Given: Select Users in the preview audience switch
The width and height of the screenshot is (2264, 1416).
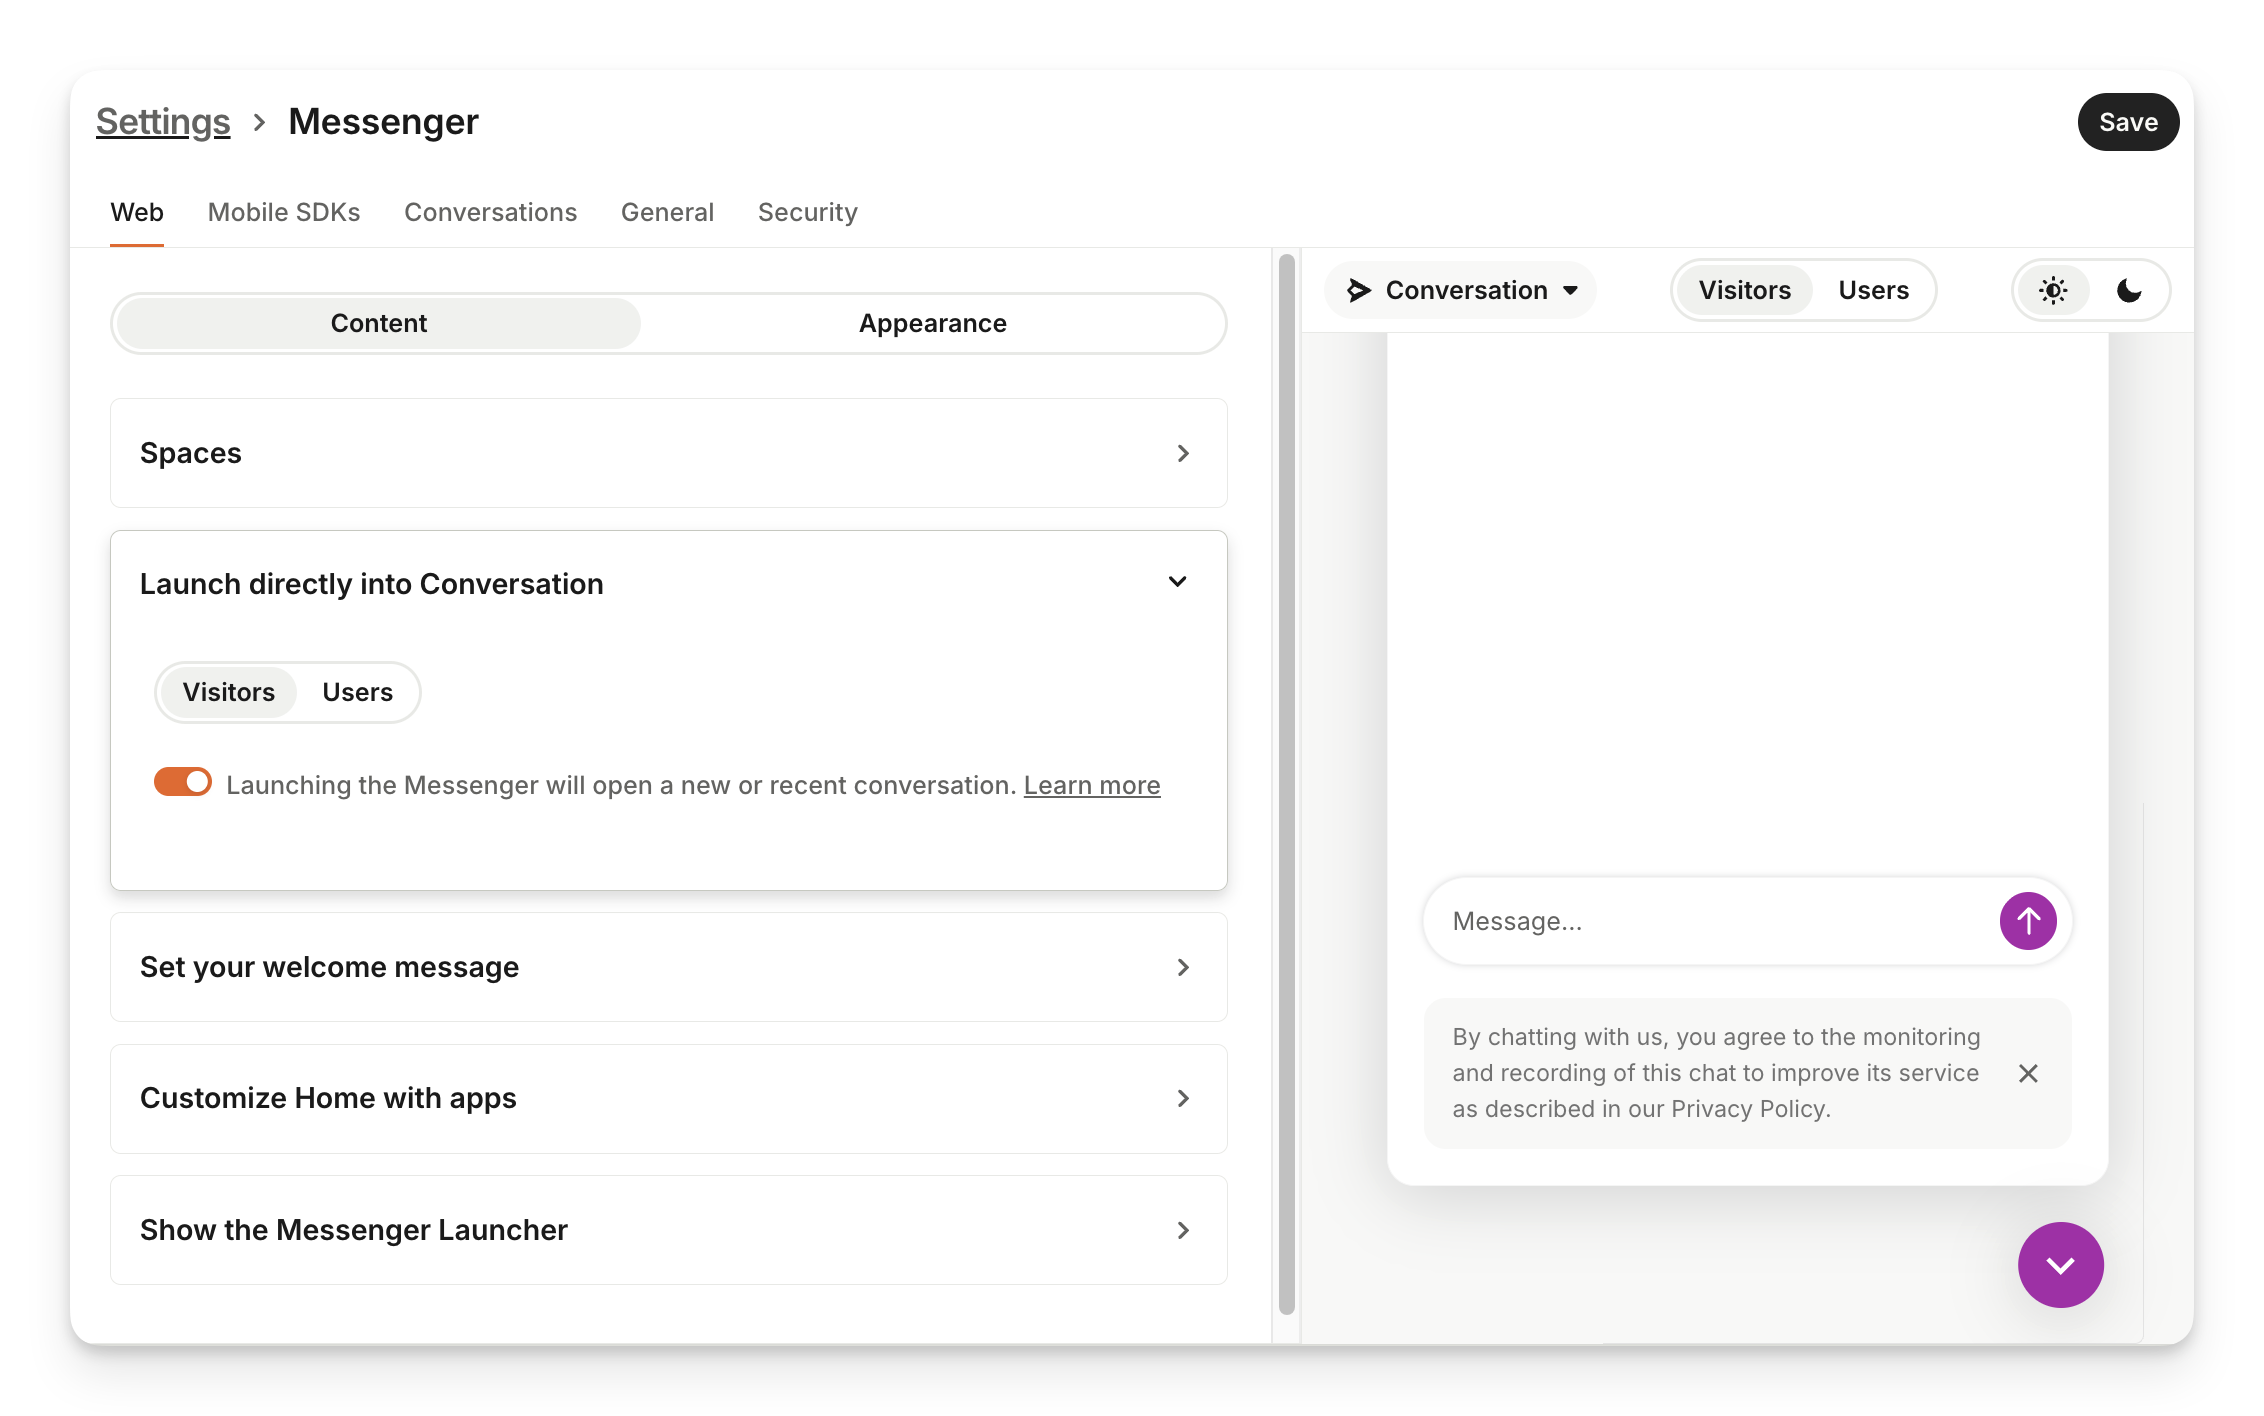Looking at the screenshot, I should click(x=1873, y=291).
